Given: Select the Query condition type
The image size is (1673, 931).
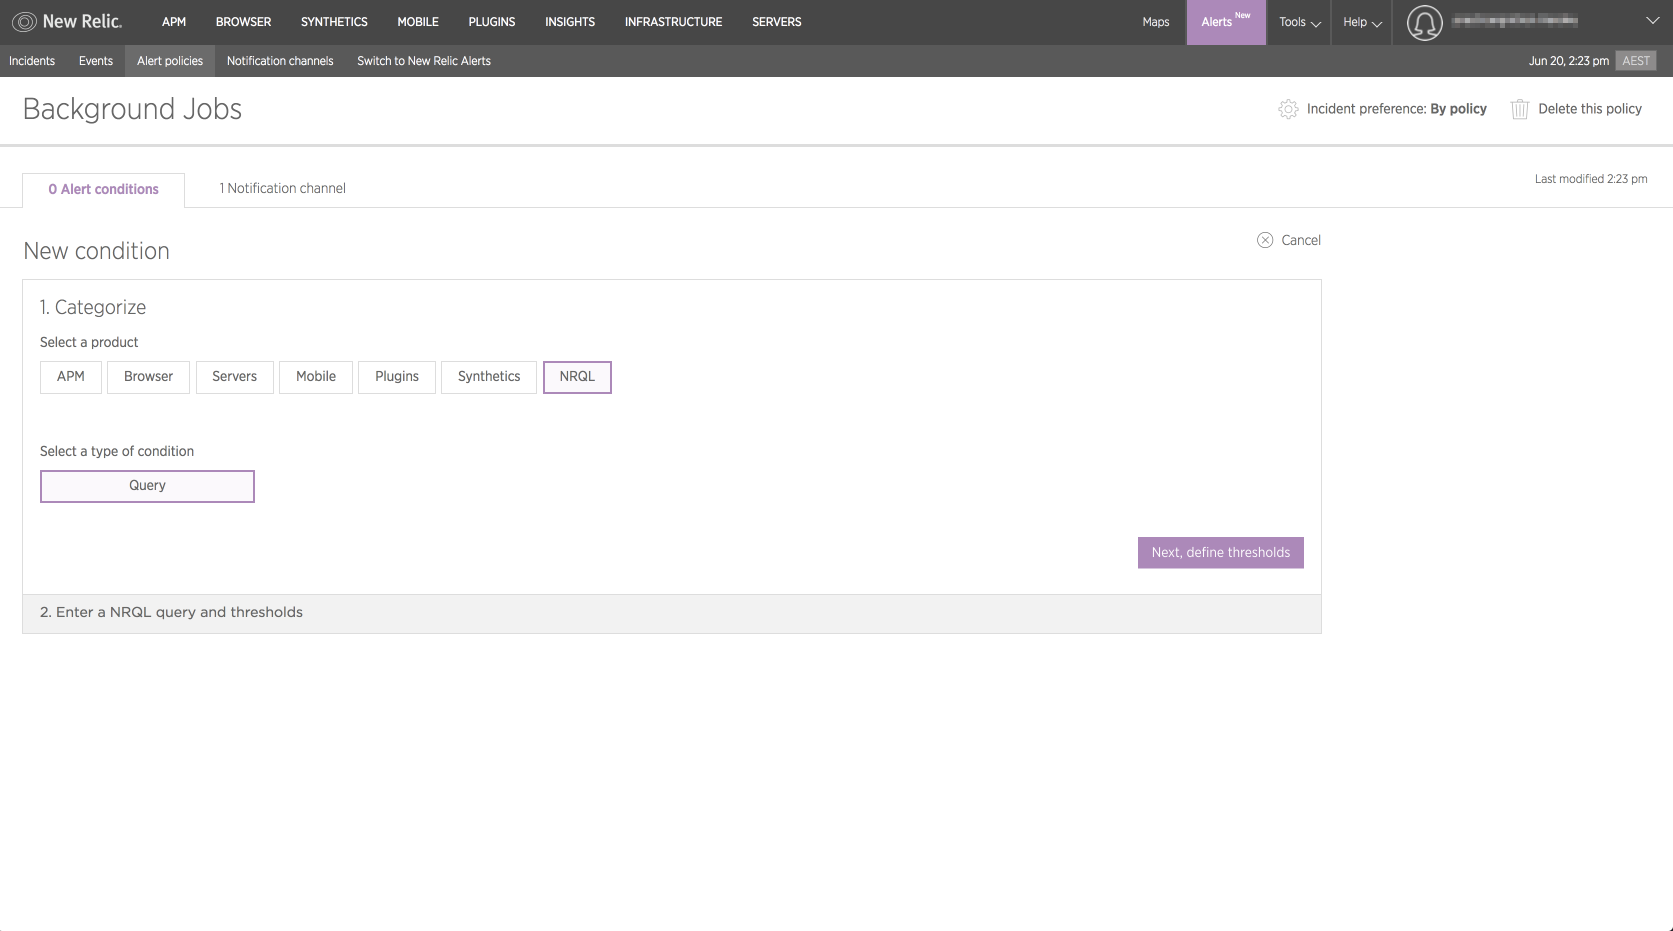Looking at the screenshot, I should coord(147,486).
